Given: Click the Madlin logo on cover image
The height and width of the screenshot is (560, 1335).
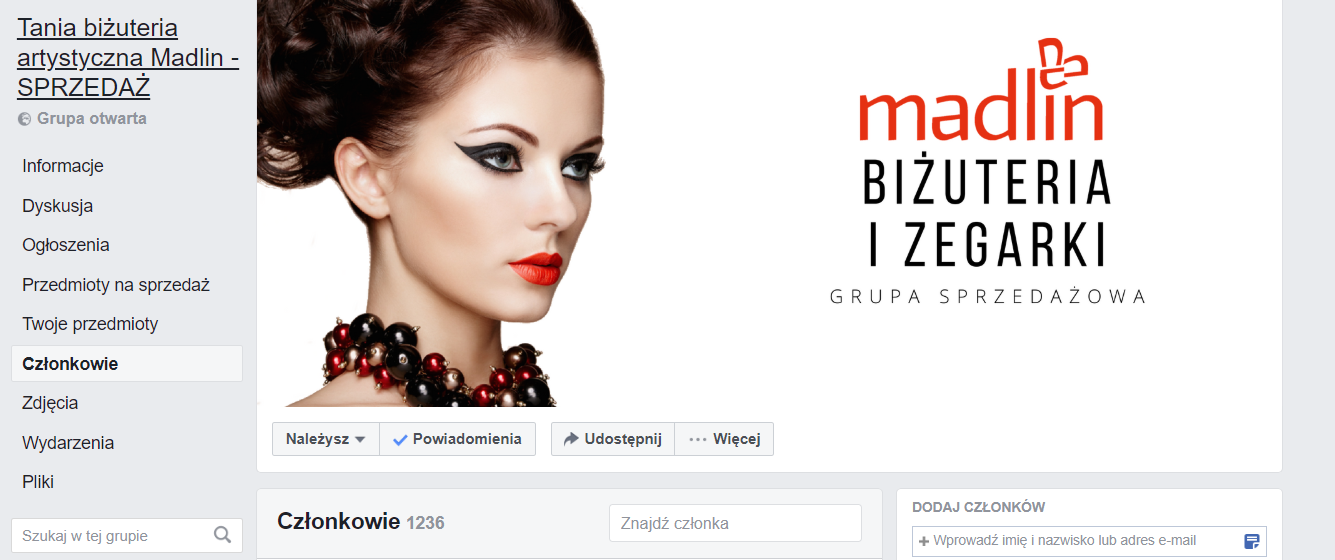Looking at the screenshot, I should (981, 90).
